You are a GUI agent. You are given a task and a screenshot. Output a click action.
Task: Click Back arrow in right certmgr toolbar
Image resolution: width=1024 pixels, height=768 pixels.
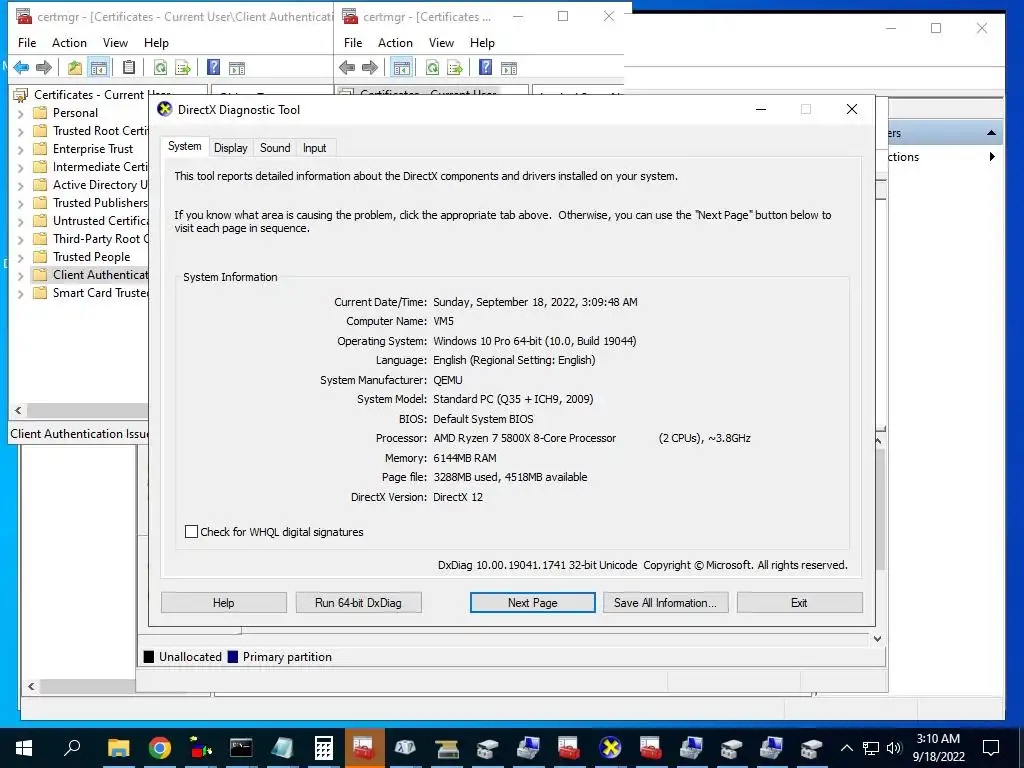tap(347, 67)
